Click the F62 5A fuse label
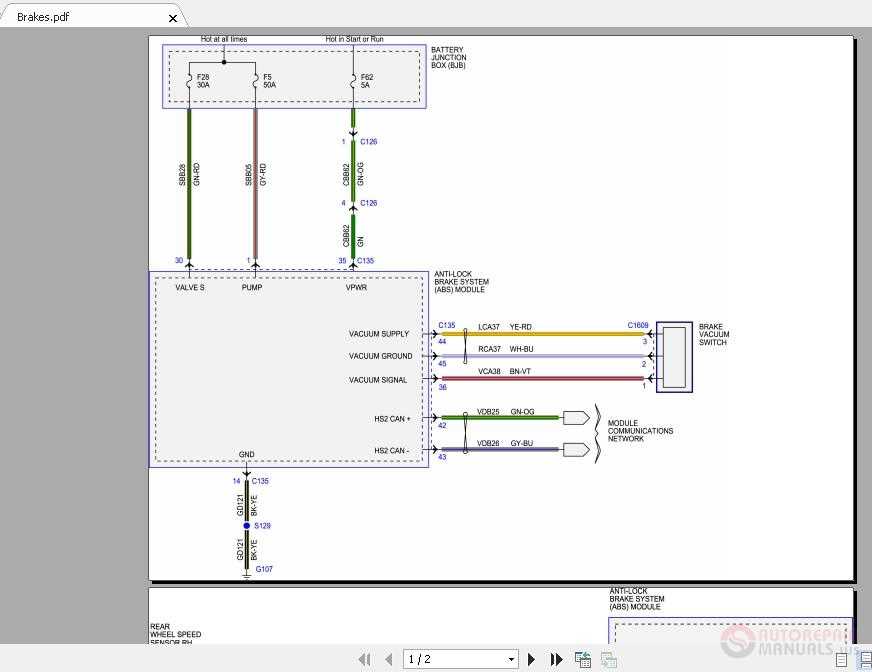This screenshot has width=872, height=672. click(367, 81)
